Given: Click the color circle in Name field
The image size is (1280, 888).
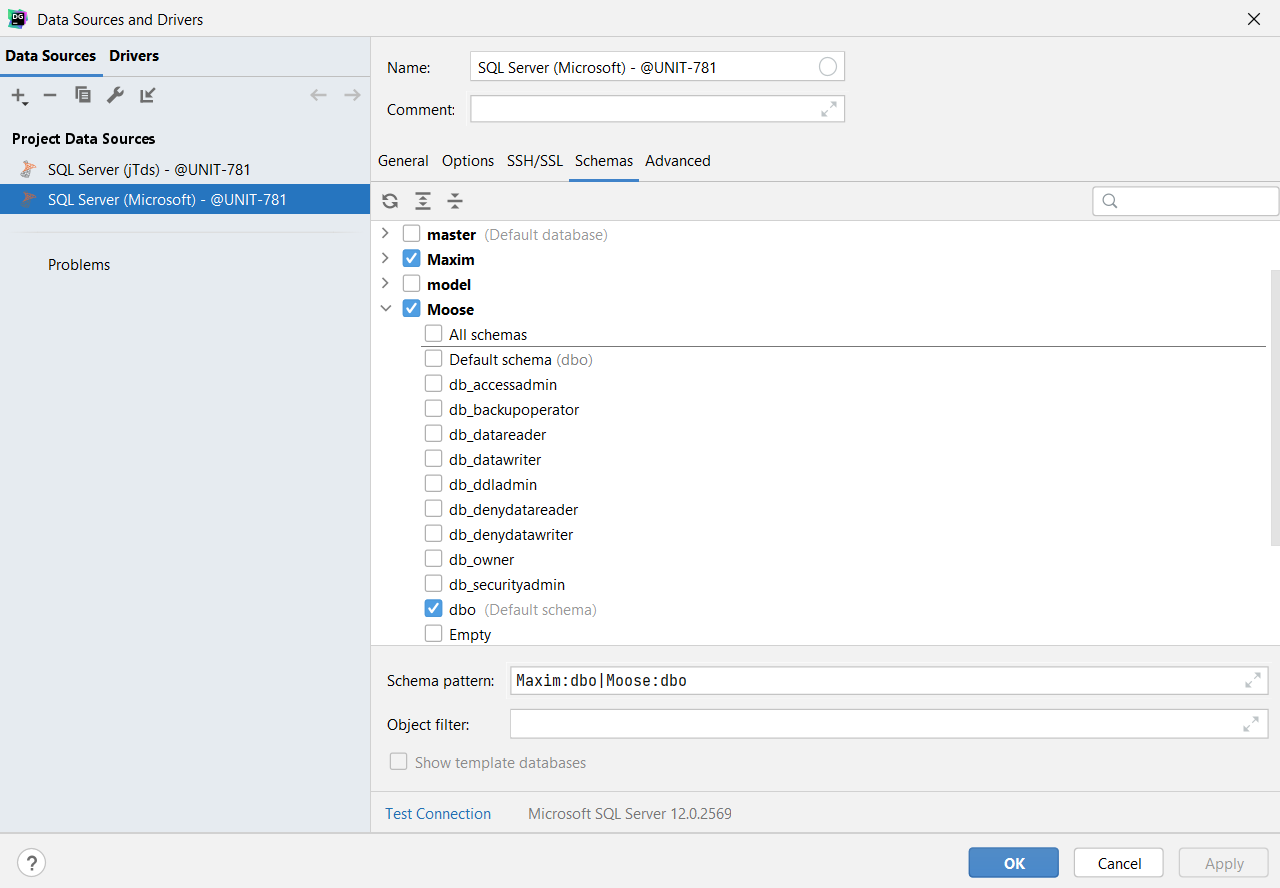Looking at the screenshot, I should [x=828, y=67].
